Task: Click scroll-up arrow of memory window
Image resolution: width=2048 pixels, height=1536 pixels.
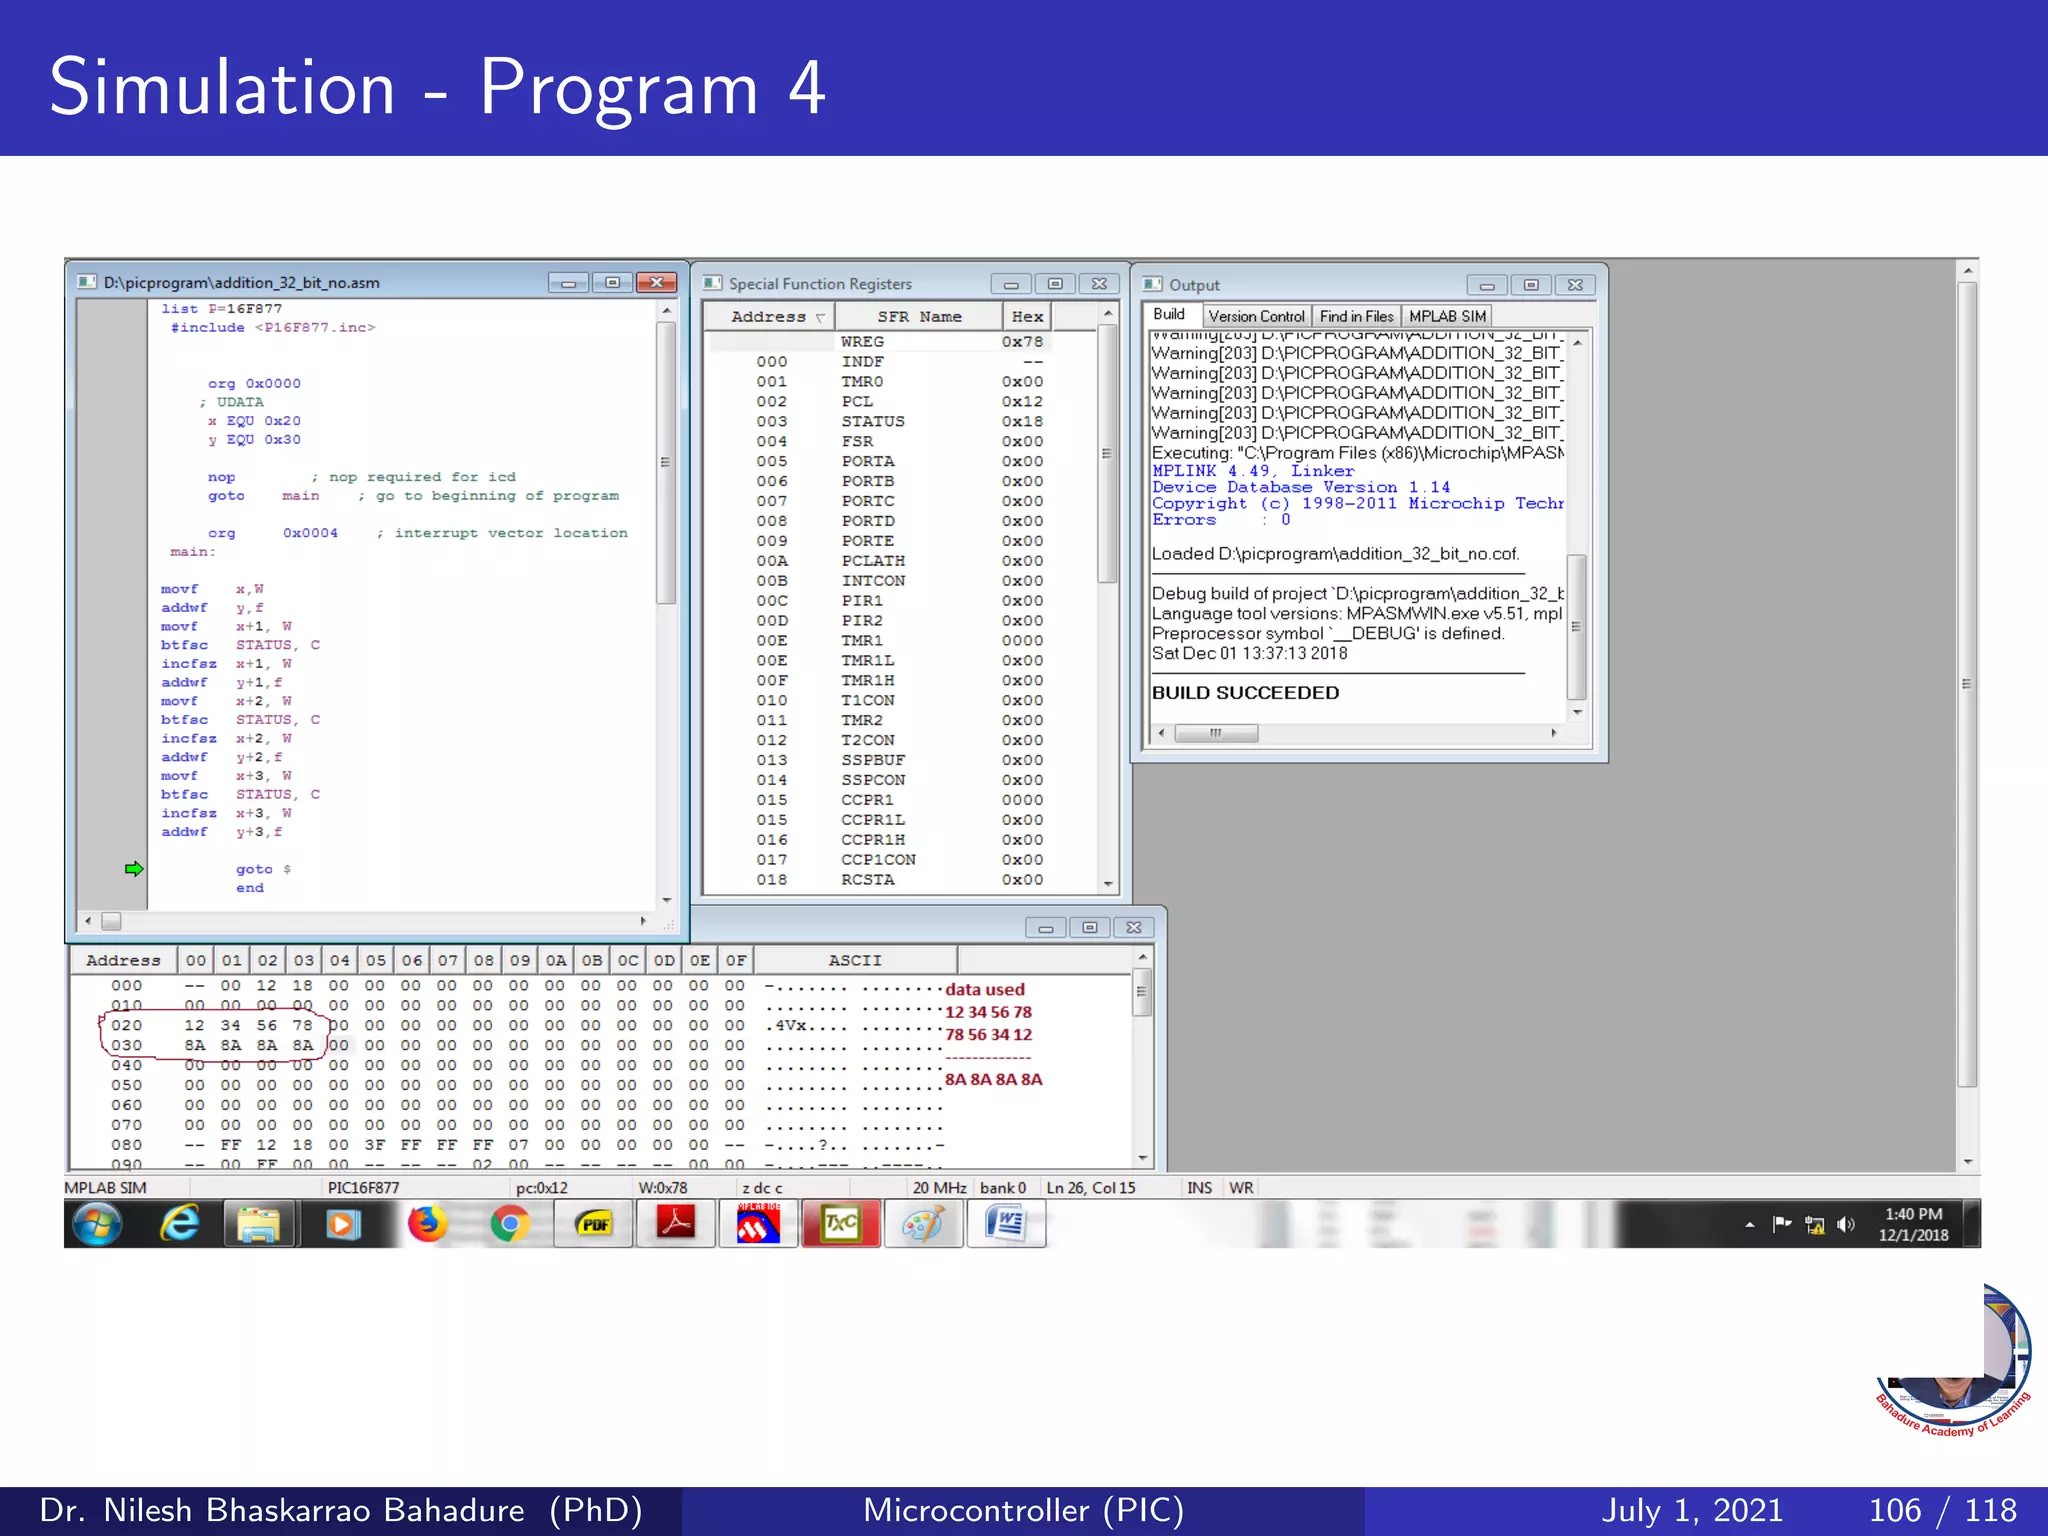Action: pyautogui.click(x=1142, y=958)
